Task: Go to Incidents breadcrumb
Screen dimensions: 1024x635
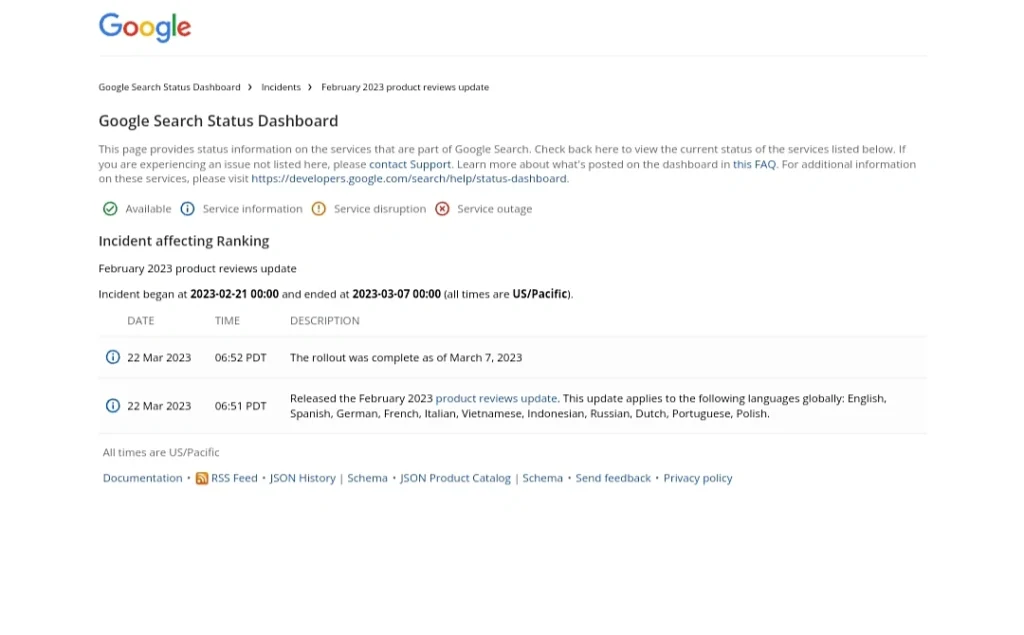Action: point(281,87)
